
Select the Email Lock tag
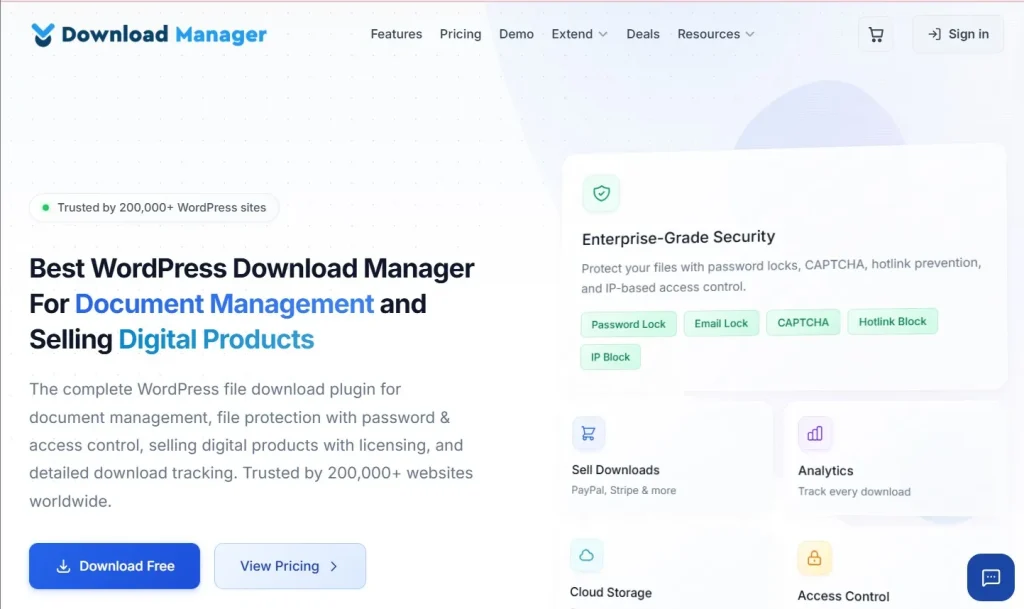(721, 323)
